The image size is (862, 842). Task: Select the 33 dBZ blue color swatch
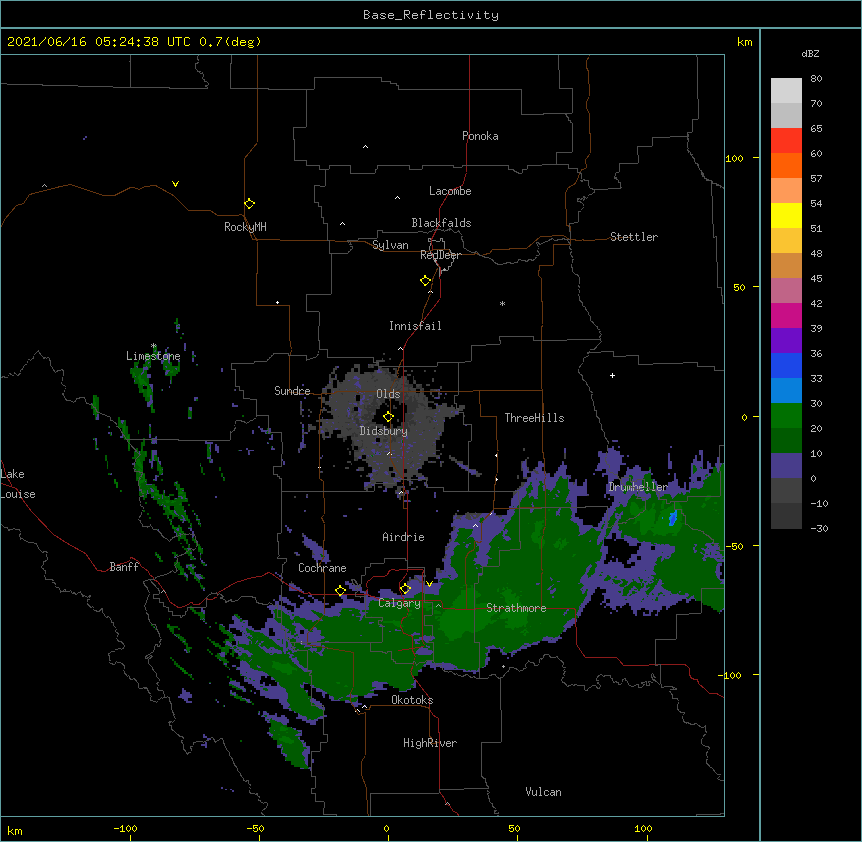pyautogui.click(x=786, y=390)
